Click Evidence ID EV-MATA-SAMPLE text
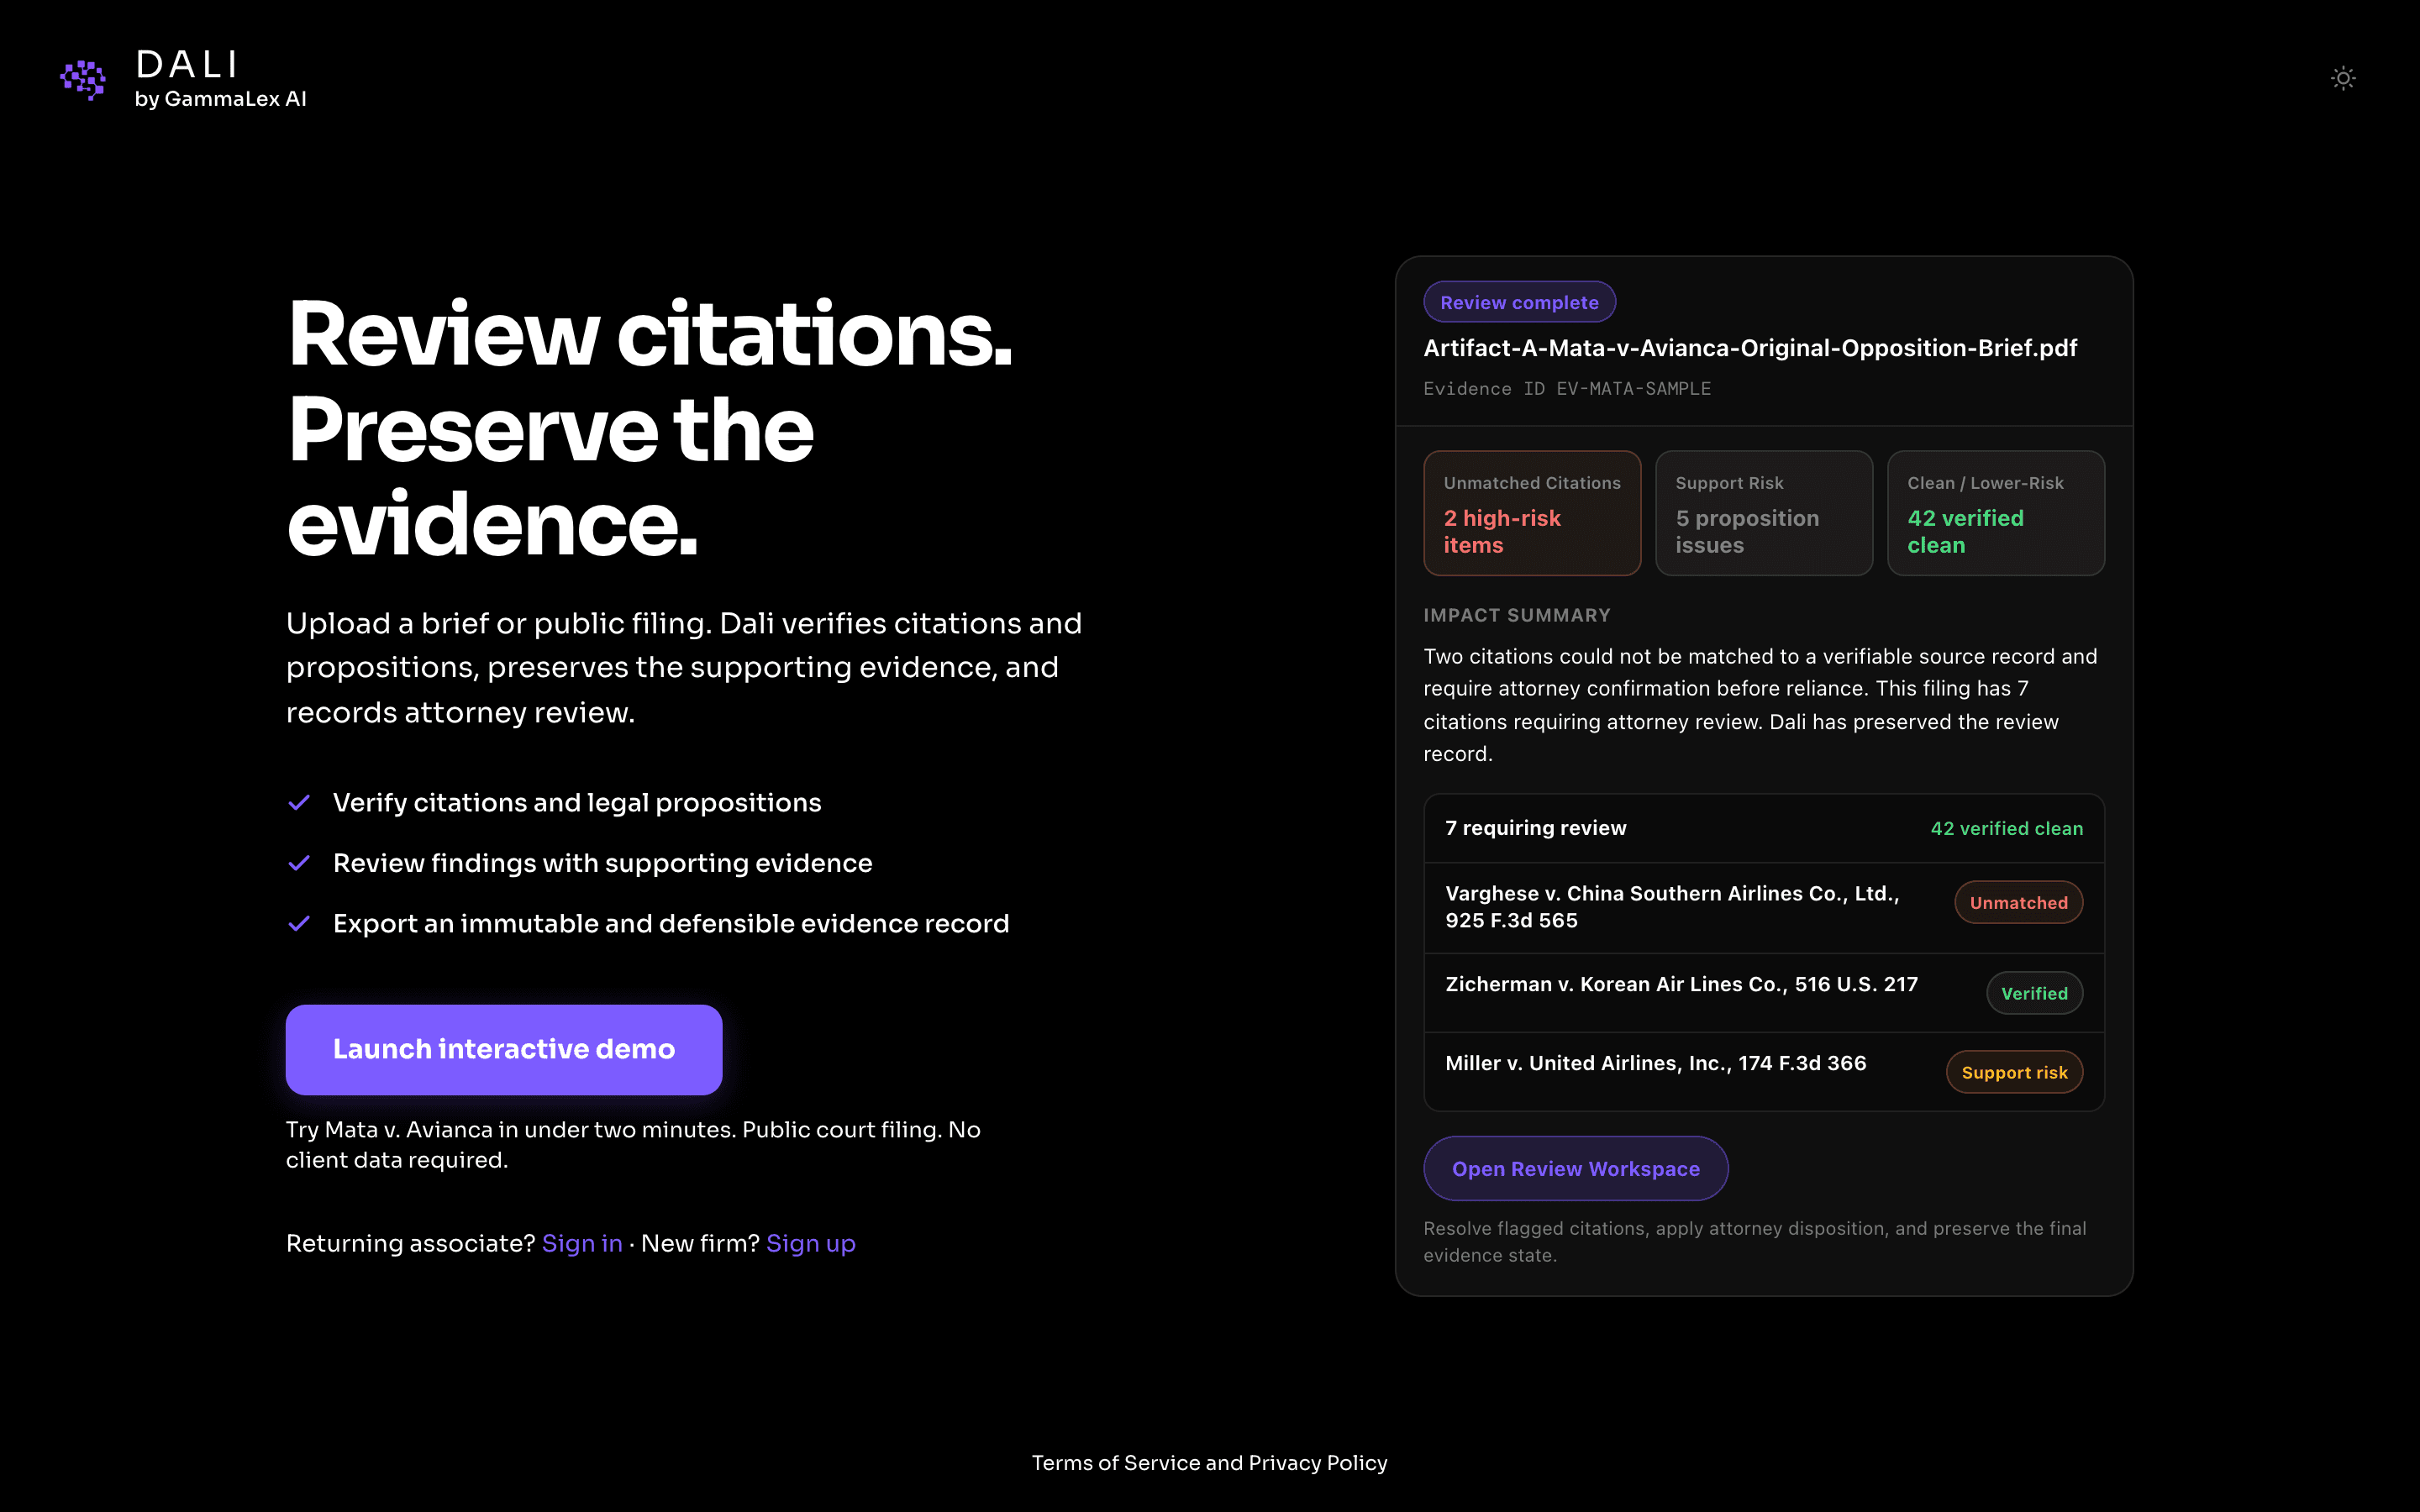The height and width of the screenshot is (1512, 2420). click(x=1567, y=389)
